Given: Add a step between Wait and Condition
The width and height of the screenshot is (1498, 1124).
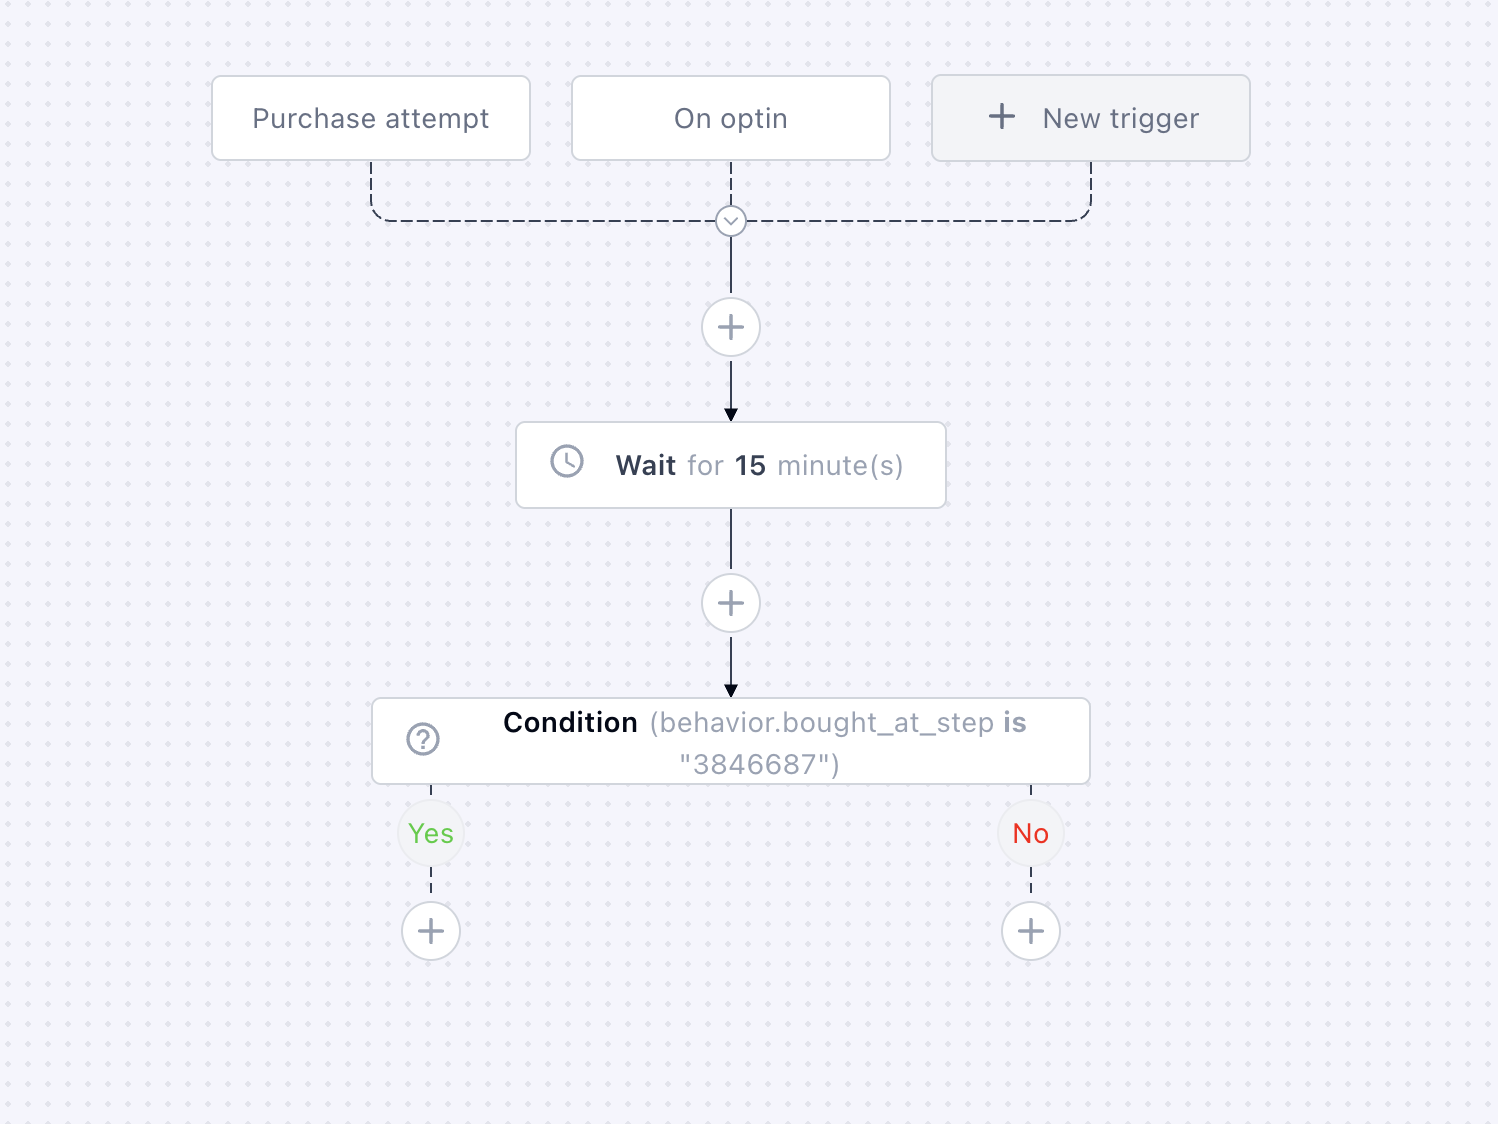Looking at the screenshot, I should (x=731, y=603).
